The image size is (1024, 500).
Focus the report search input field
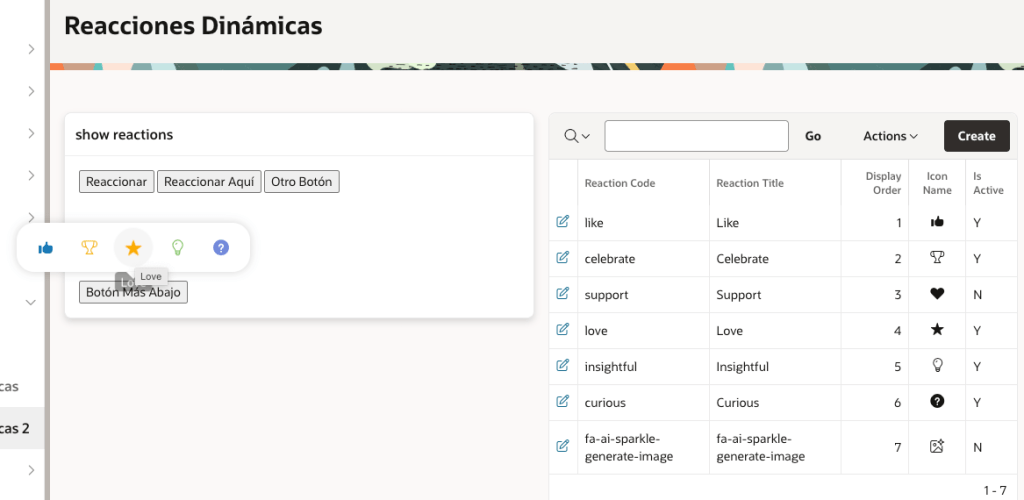696,136
